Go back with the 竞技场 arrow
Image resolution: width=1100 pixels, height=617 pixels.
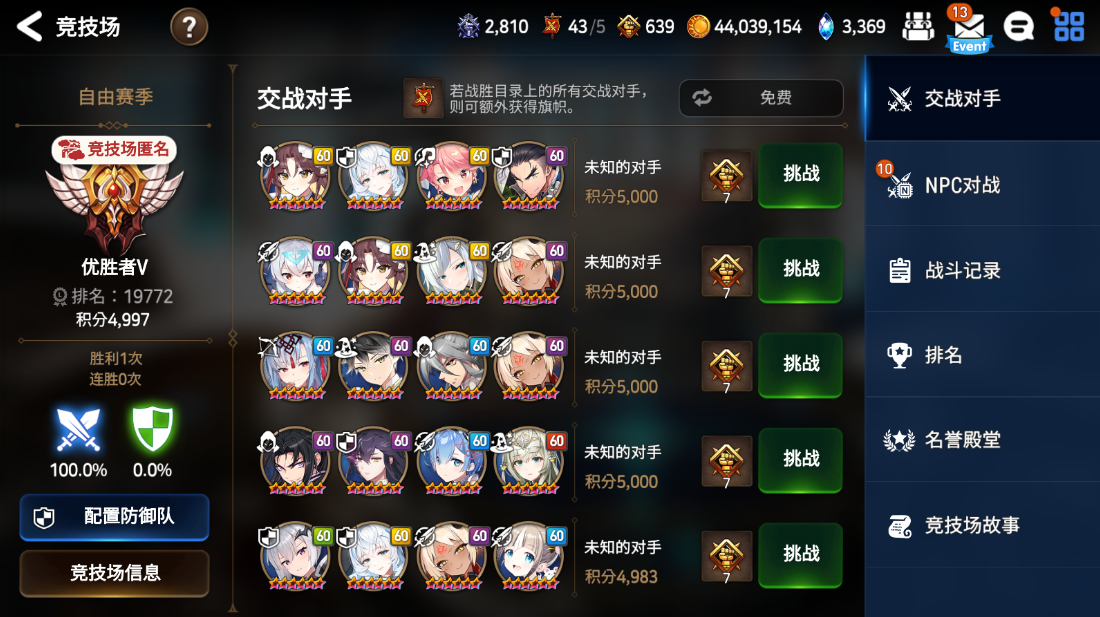(30, 27)
